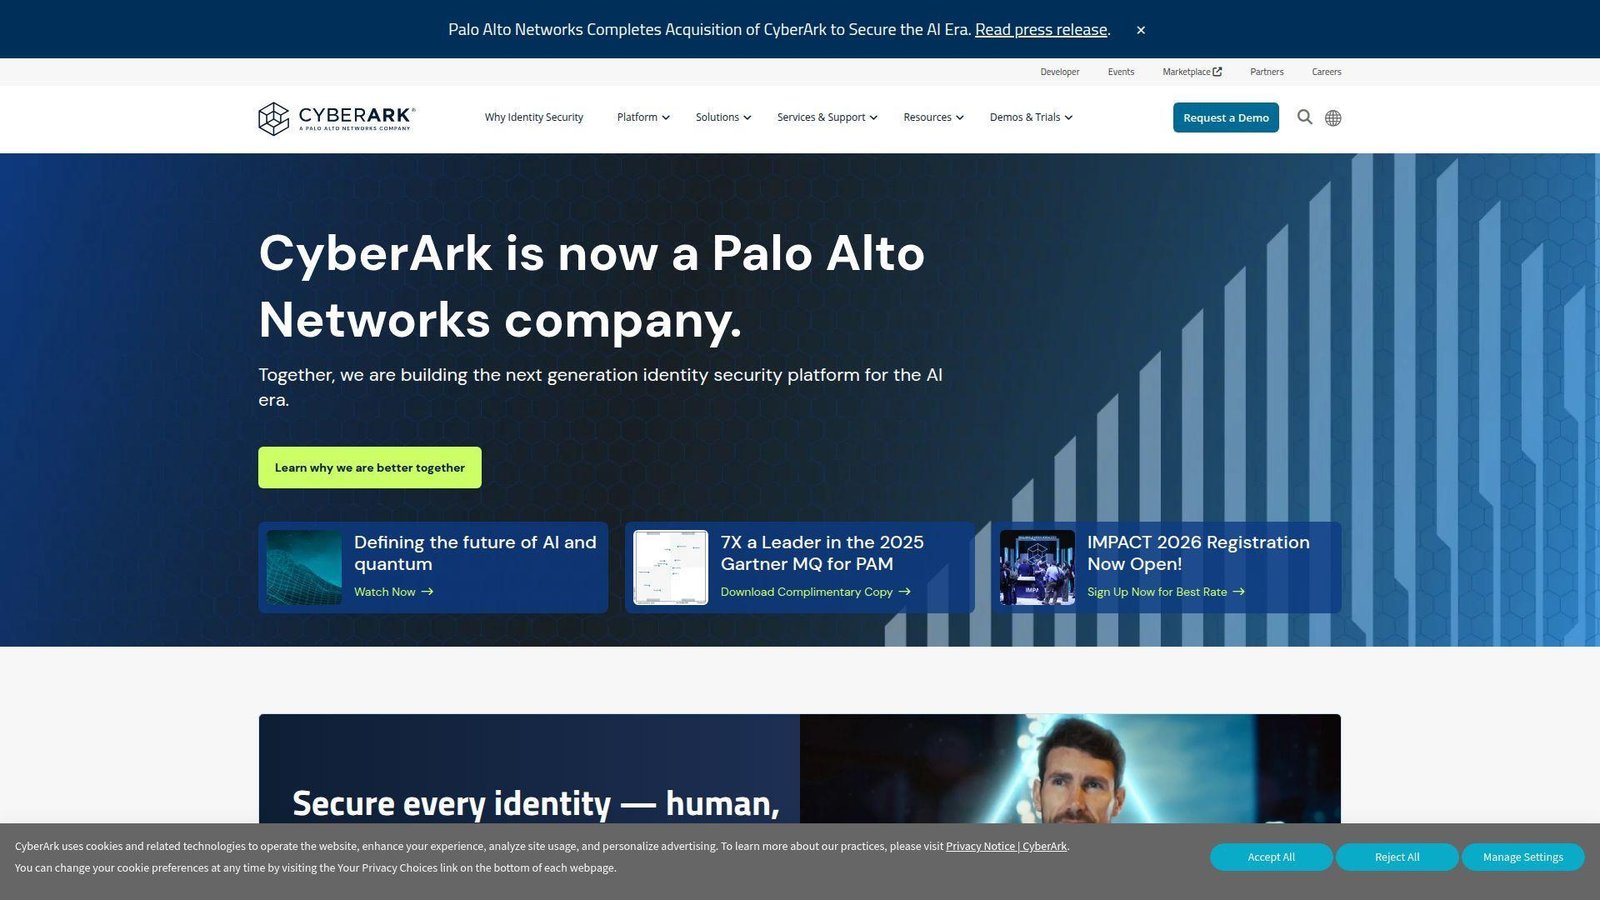Open the Partners link
The image size is (1600, 900).
1266,72
